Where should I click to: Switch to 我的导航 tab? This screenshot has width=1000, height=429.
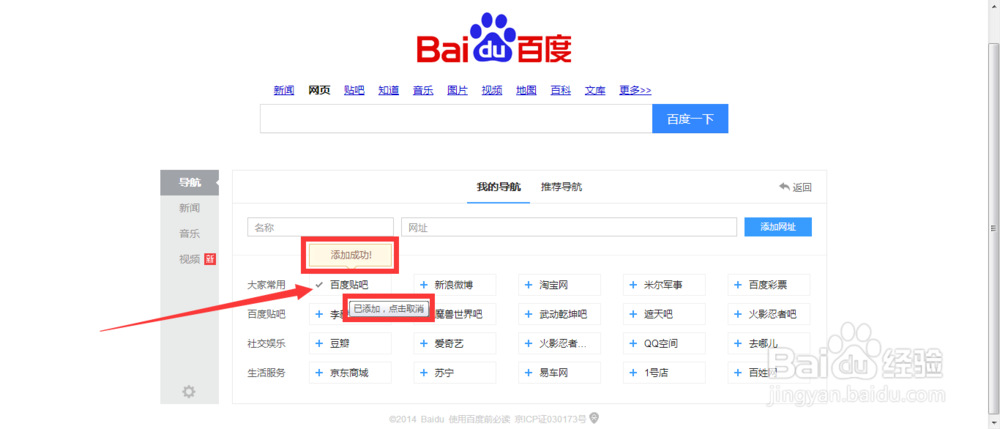499,187
